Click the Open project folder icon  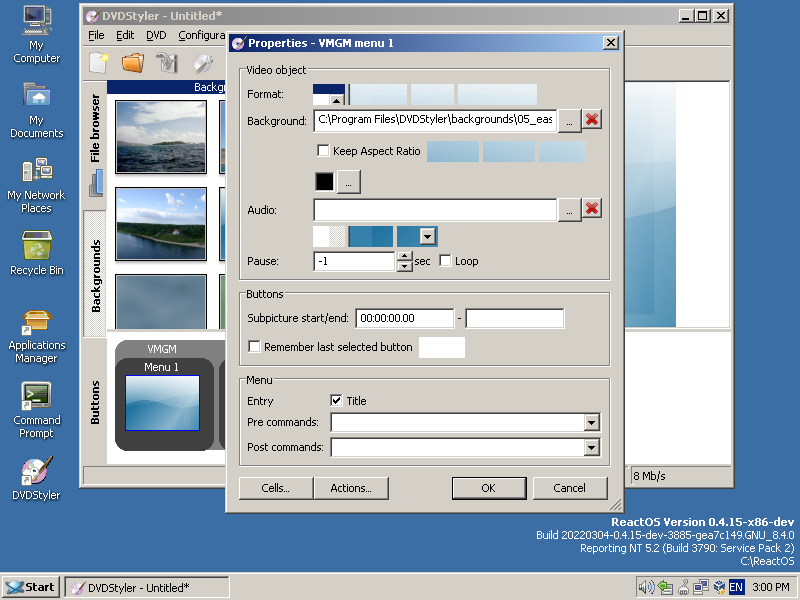[x=133, y=63]
